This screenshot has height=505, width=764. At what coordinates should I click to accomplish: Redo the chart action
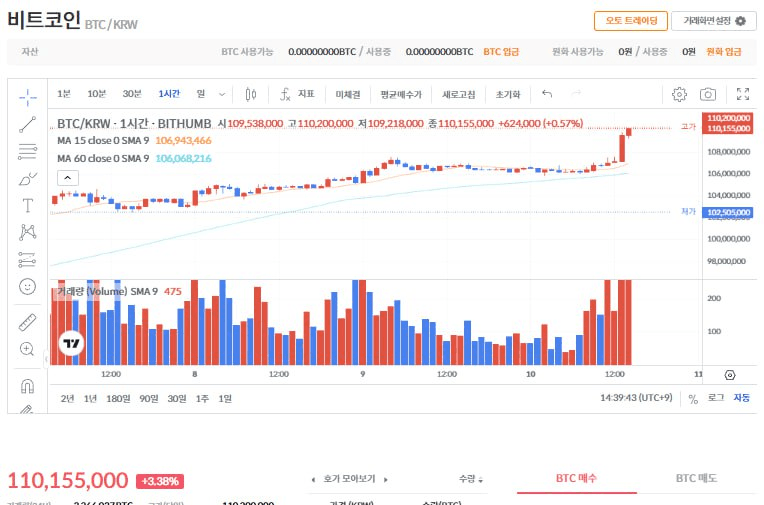[576, 94]
